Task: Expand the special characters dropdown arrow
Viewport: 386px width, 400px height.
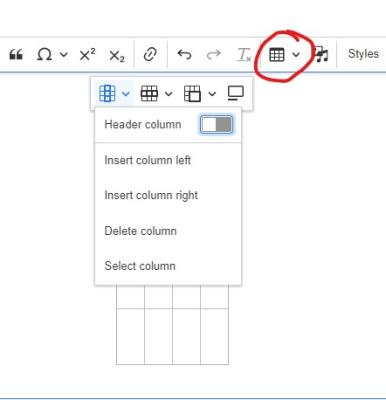Action: [64, 54]
